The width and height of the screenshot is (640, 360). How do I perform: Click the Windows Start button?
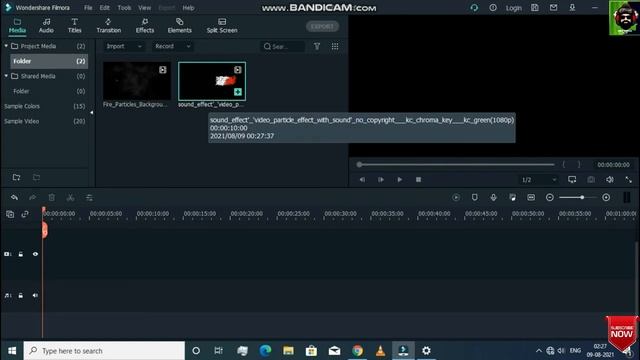[12, 351]
